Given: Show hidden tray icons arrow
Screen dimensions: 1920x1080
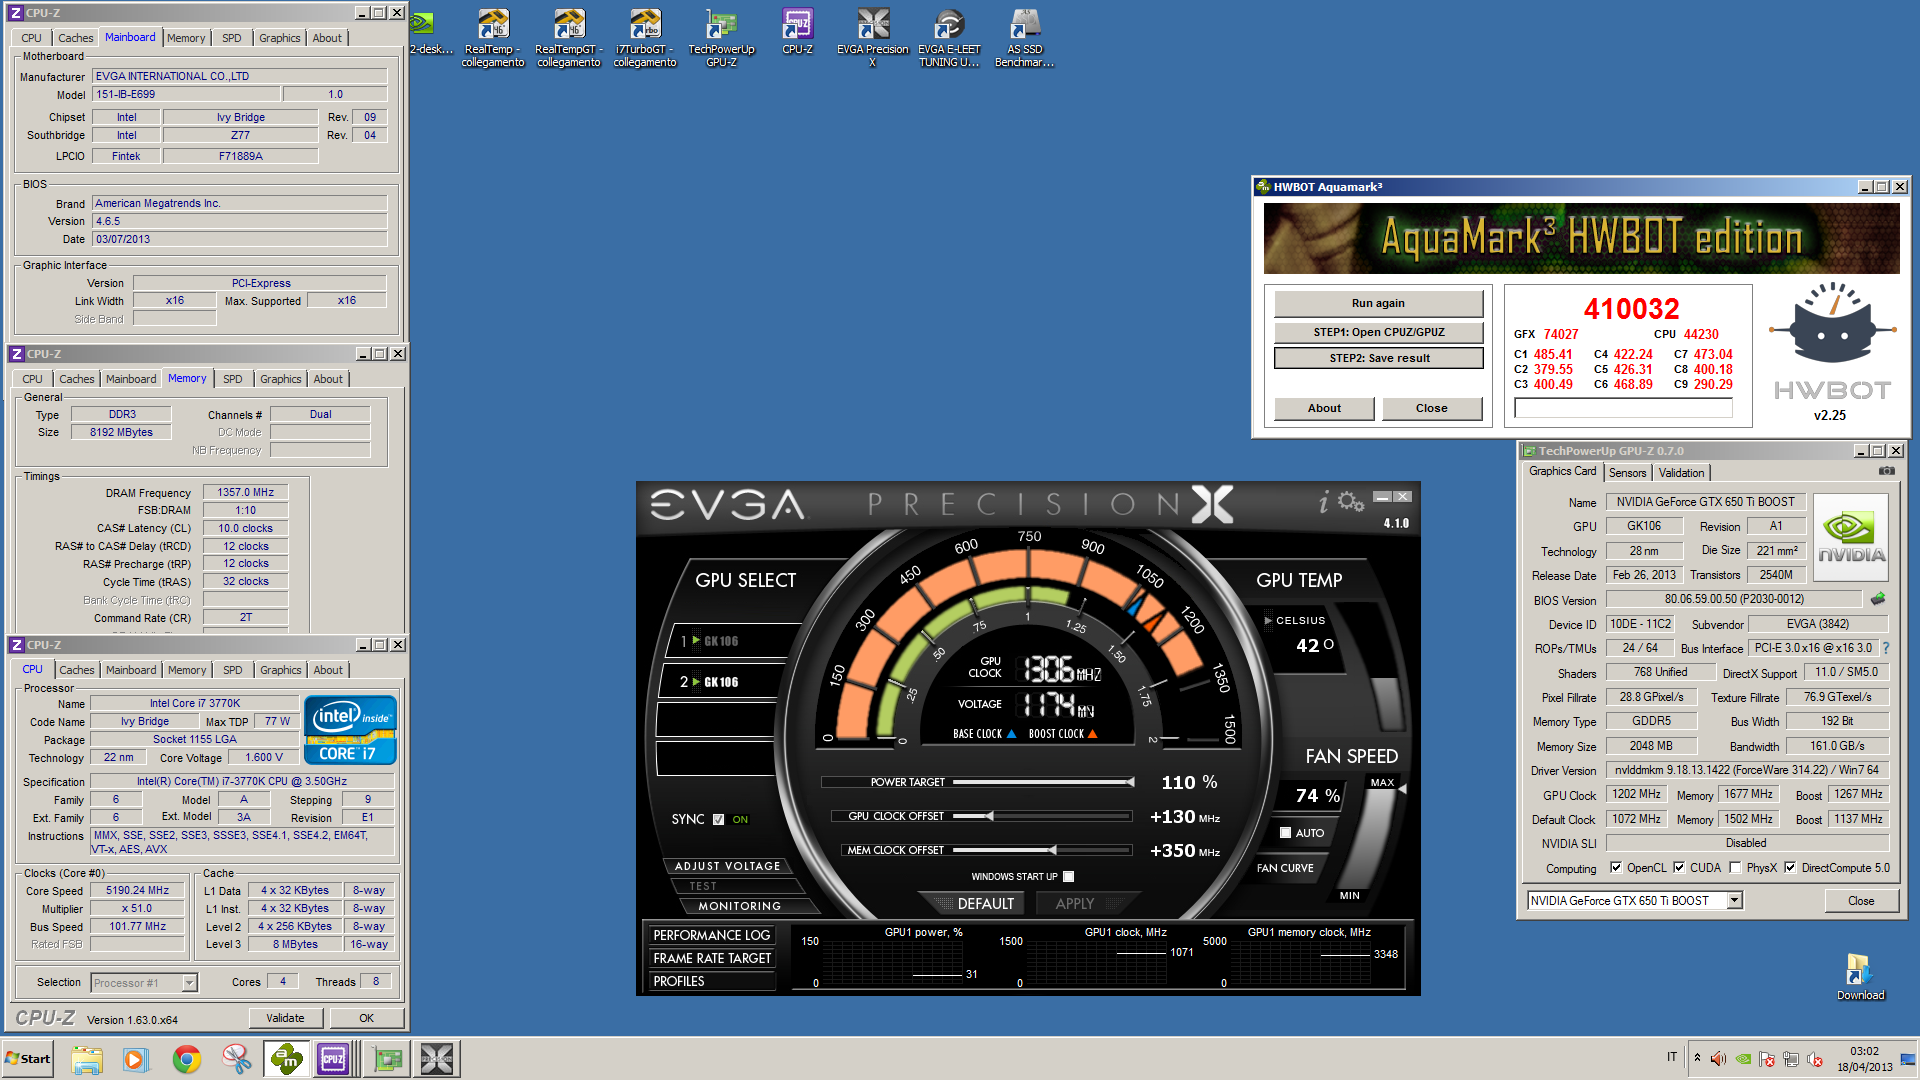Looking at the screenshot, I should click(1697, 1058).
